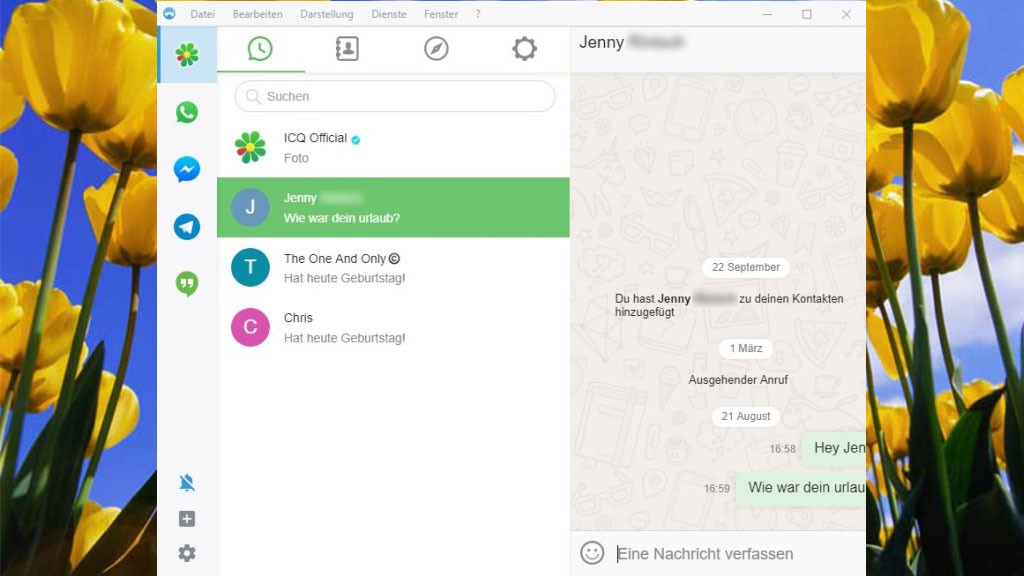Select the Telegram service icon

pyautogui.click(x=187, y=227)
